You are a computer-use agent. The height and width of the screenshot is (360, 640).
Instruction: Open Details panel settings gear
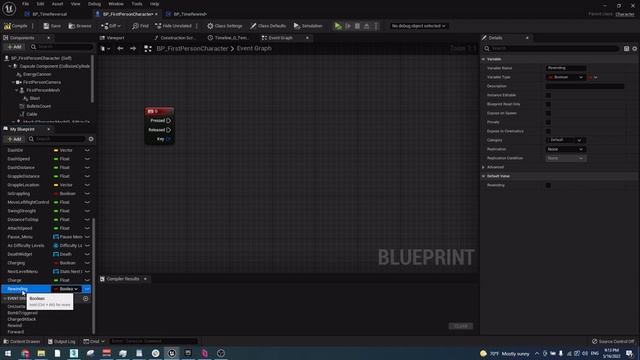coord(635,49)
